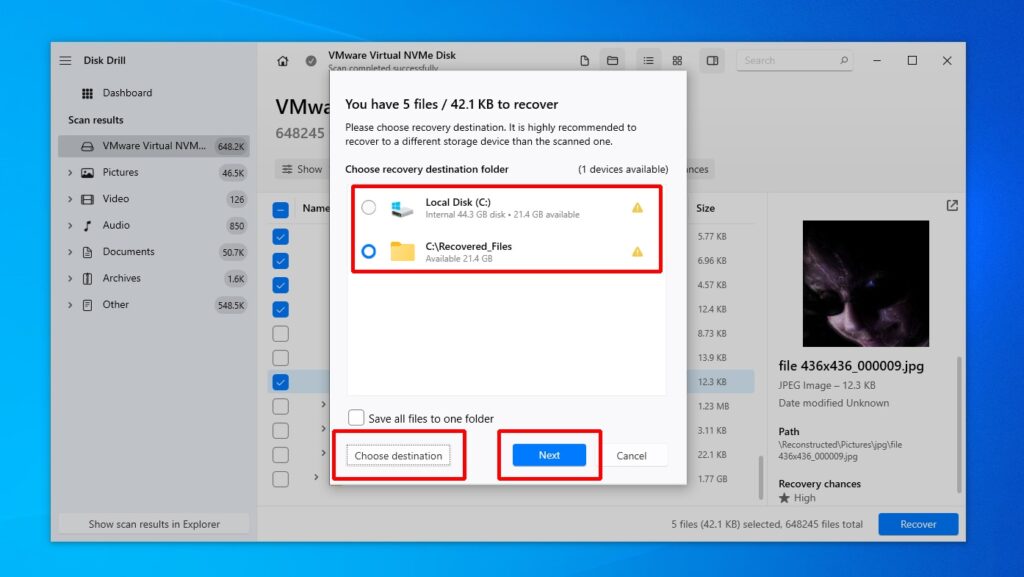This screenshot has width=1024, height=577.
Task: Switch to list view in toolbar
Action: [649, 60]
